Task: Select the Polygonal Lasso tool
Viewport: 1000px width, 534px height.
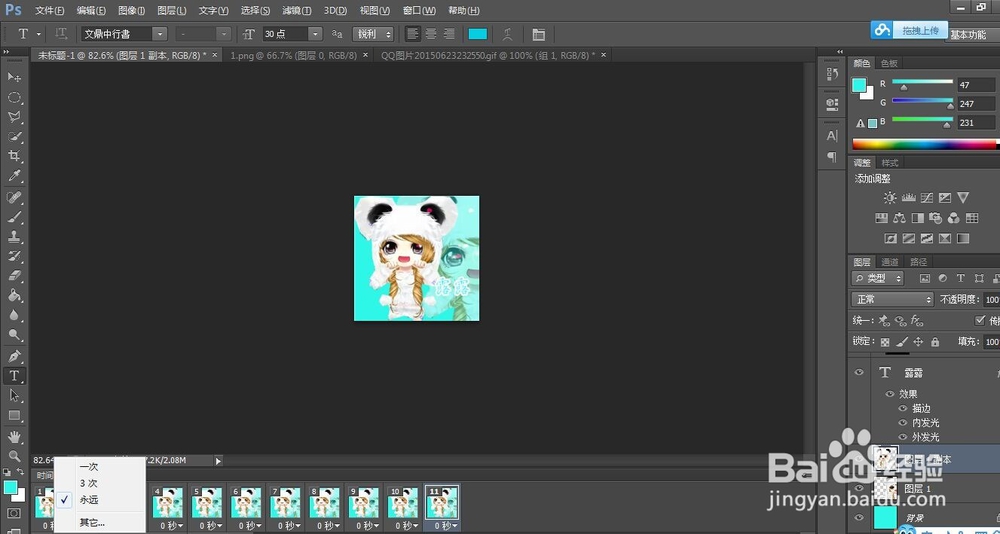Action: pos(14,117)
